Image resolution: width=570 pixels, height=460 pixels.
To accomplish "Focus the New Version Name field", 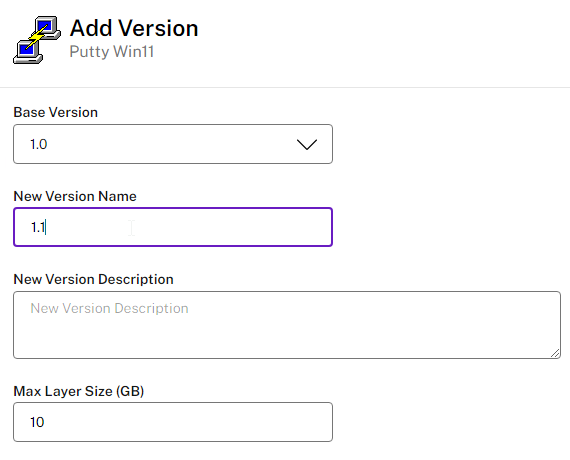I will [173, 227].
